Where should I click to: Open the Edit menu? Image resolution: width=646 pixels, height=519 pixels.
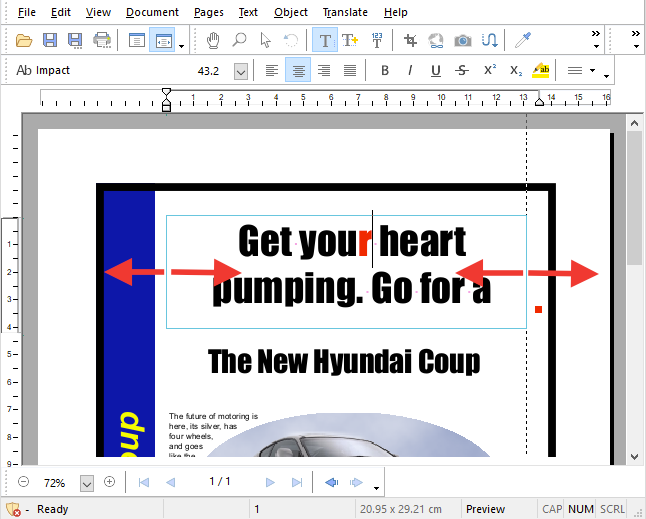click(x=61, y=12)
